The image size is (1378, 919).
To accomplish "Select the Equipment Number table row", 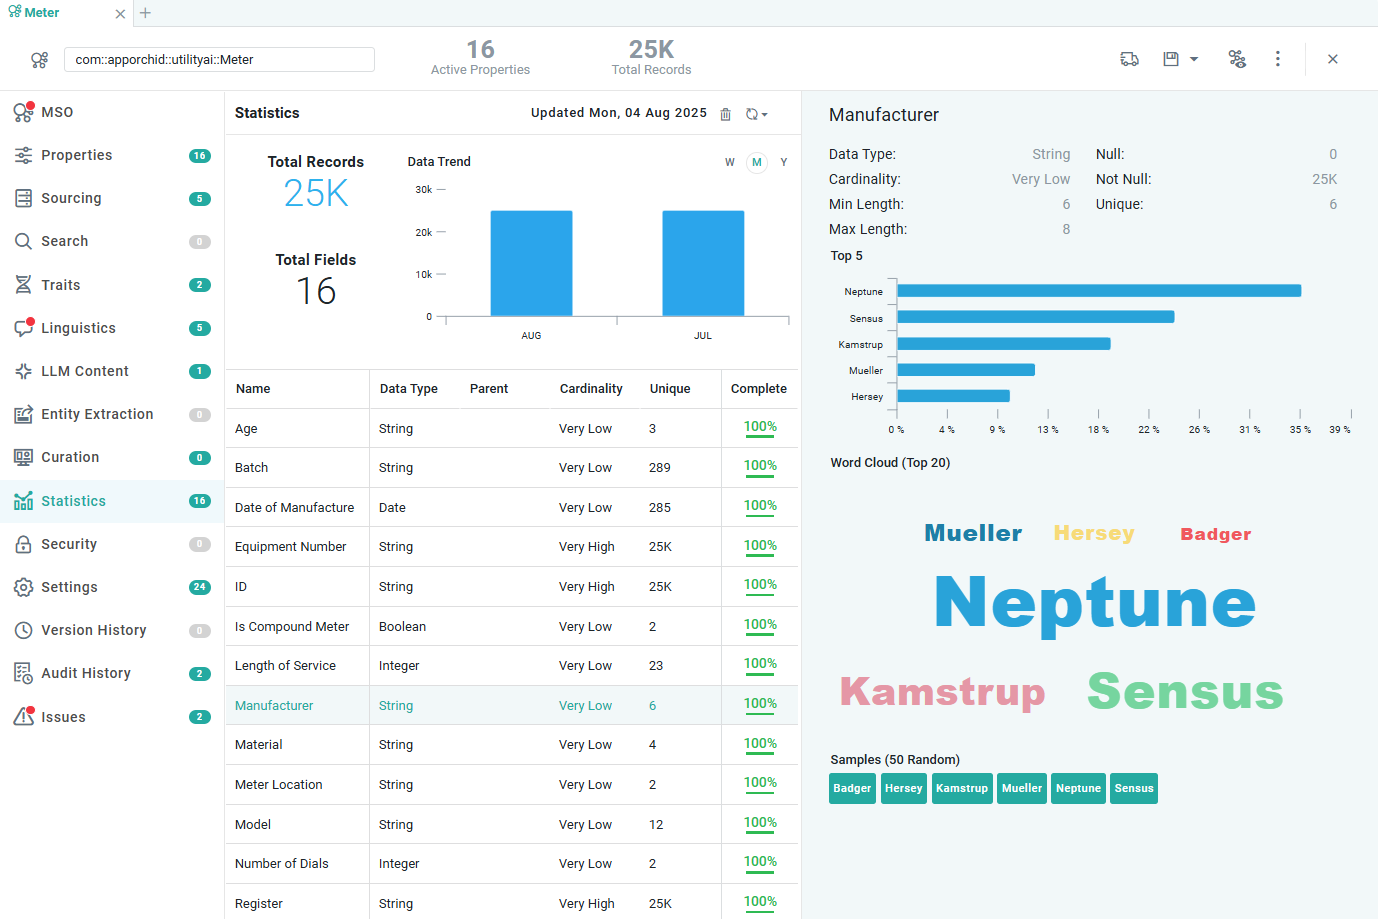I will (x=291, y=547).
